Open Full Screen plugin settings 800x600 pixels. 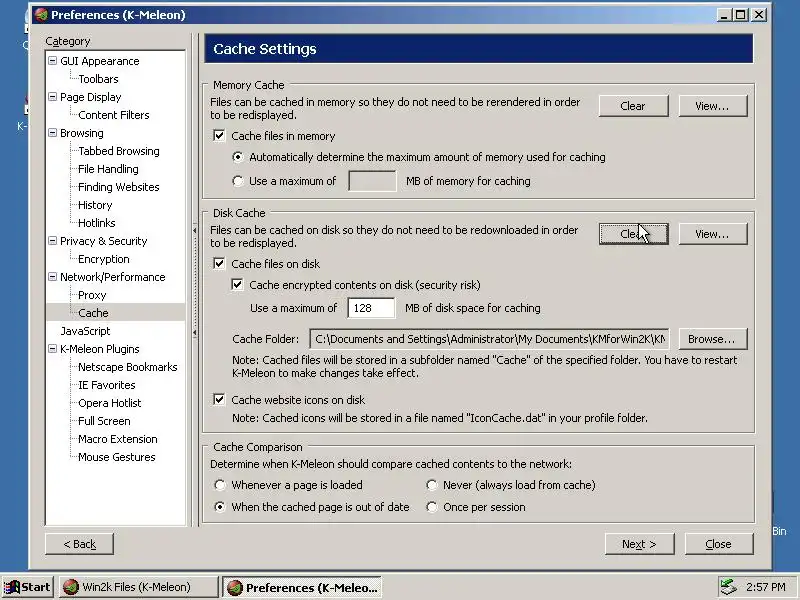(104, 421)
